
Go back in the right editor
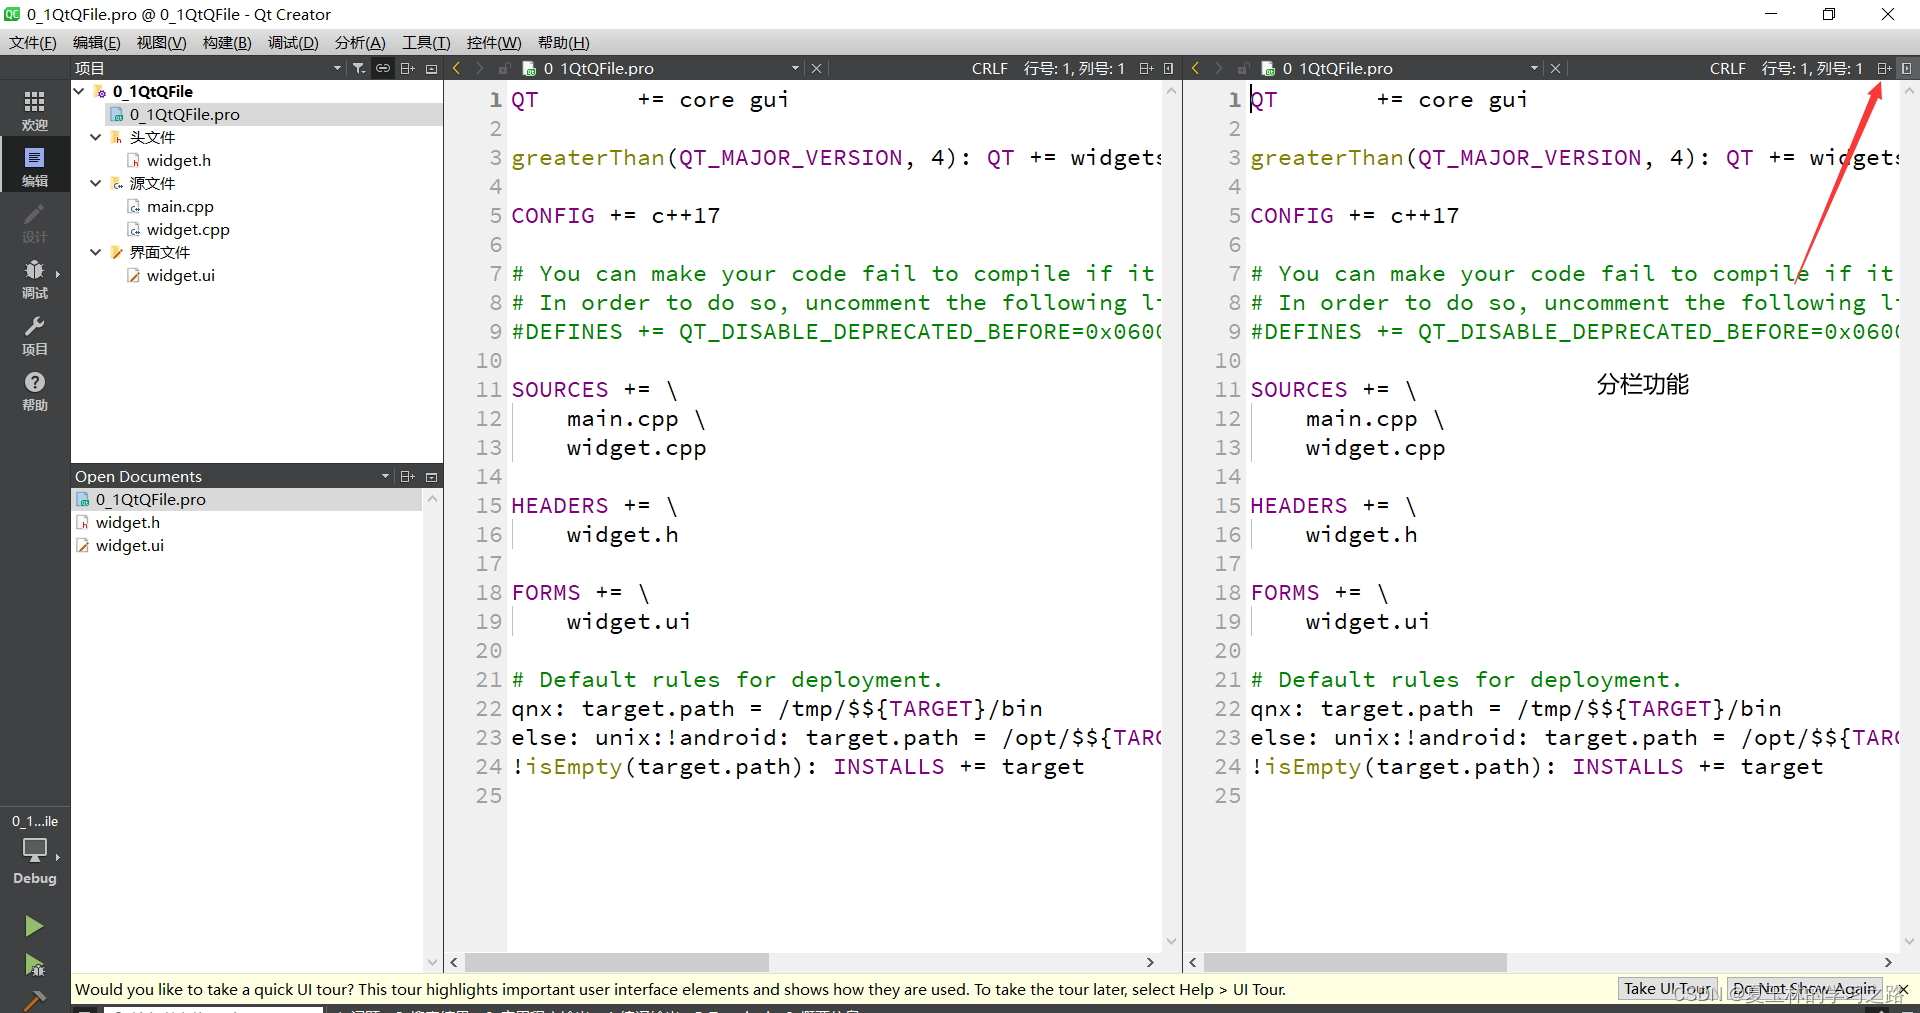1195,68
